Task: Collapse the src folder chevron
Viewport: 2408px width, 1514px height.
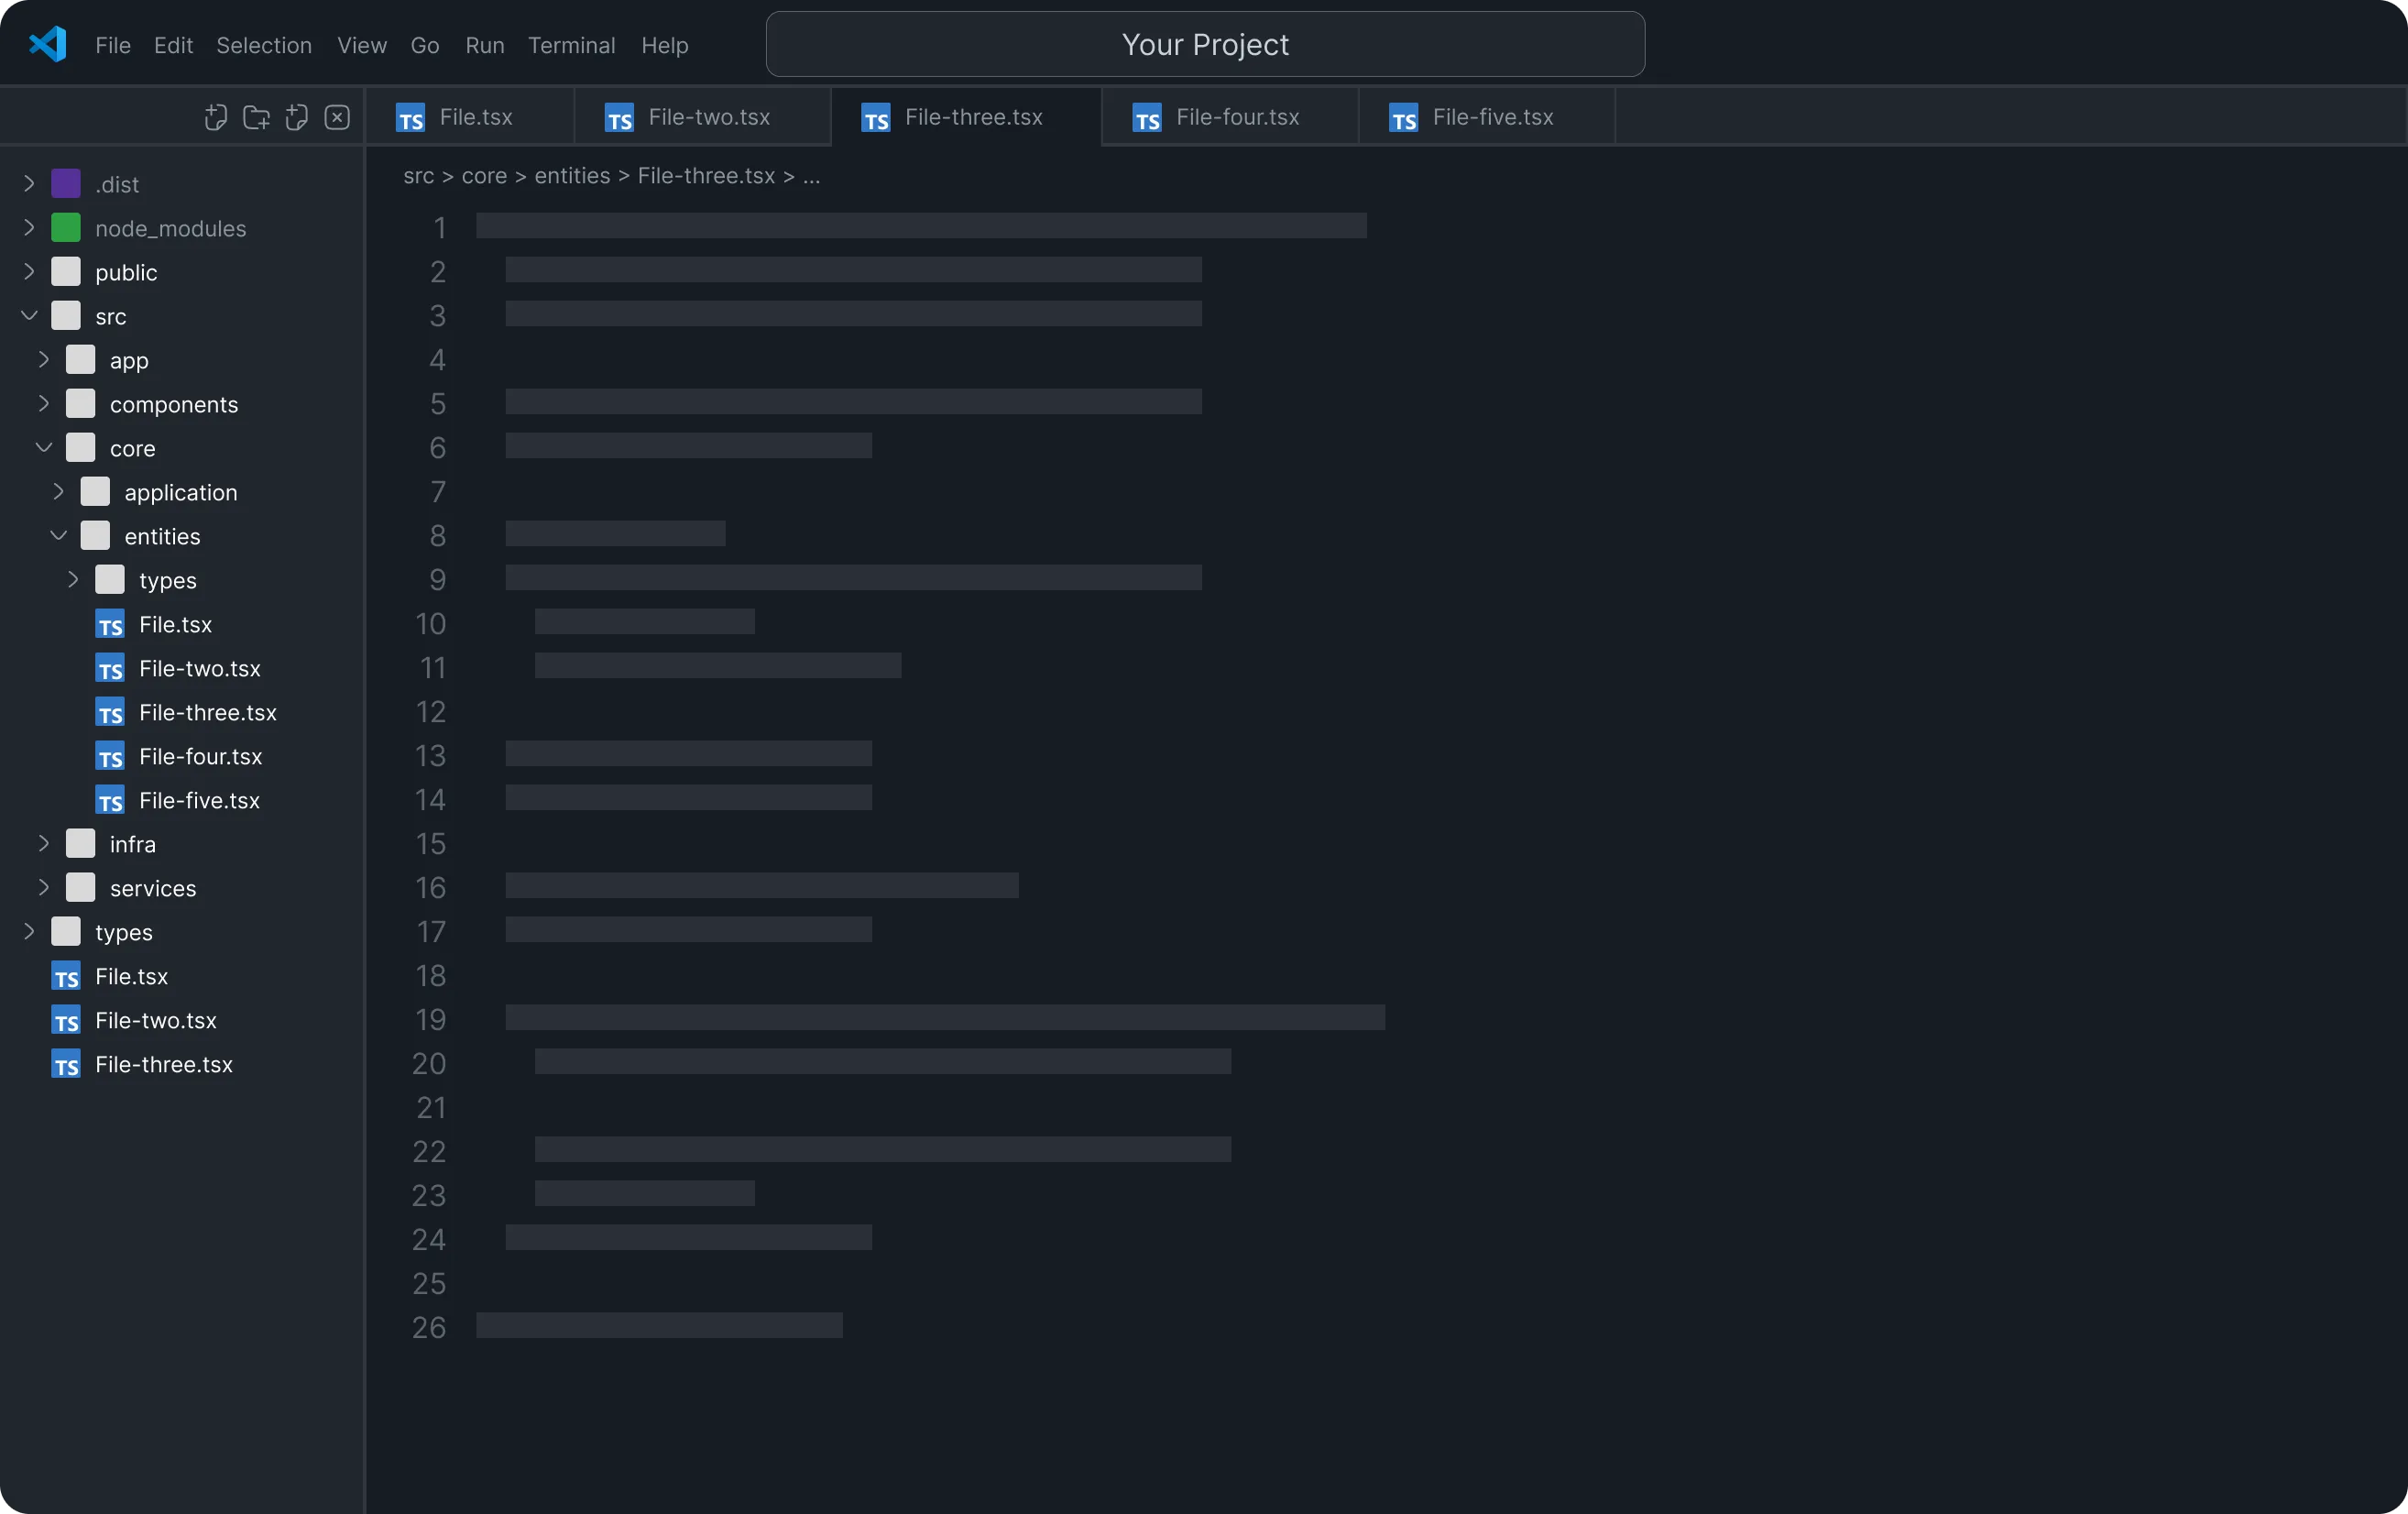Action: (x=29, y=315)
